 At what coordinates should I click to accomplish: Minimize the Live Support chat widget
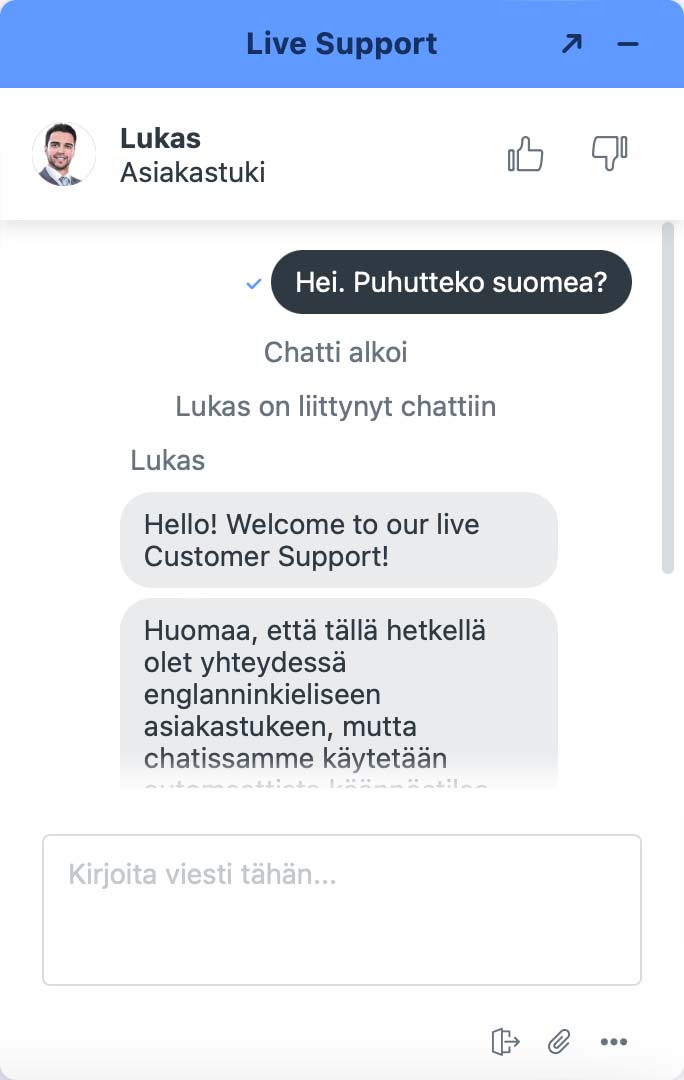(628, 44)
